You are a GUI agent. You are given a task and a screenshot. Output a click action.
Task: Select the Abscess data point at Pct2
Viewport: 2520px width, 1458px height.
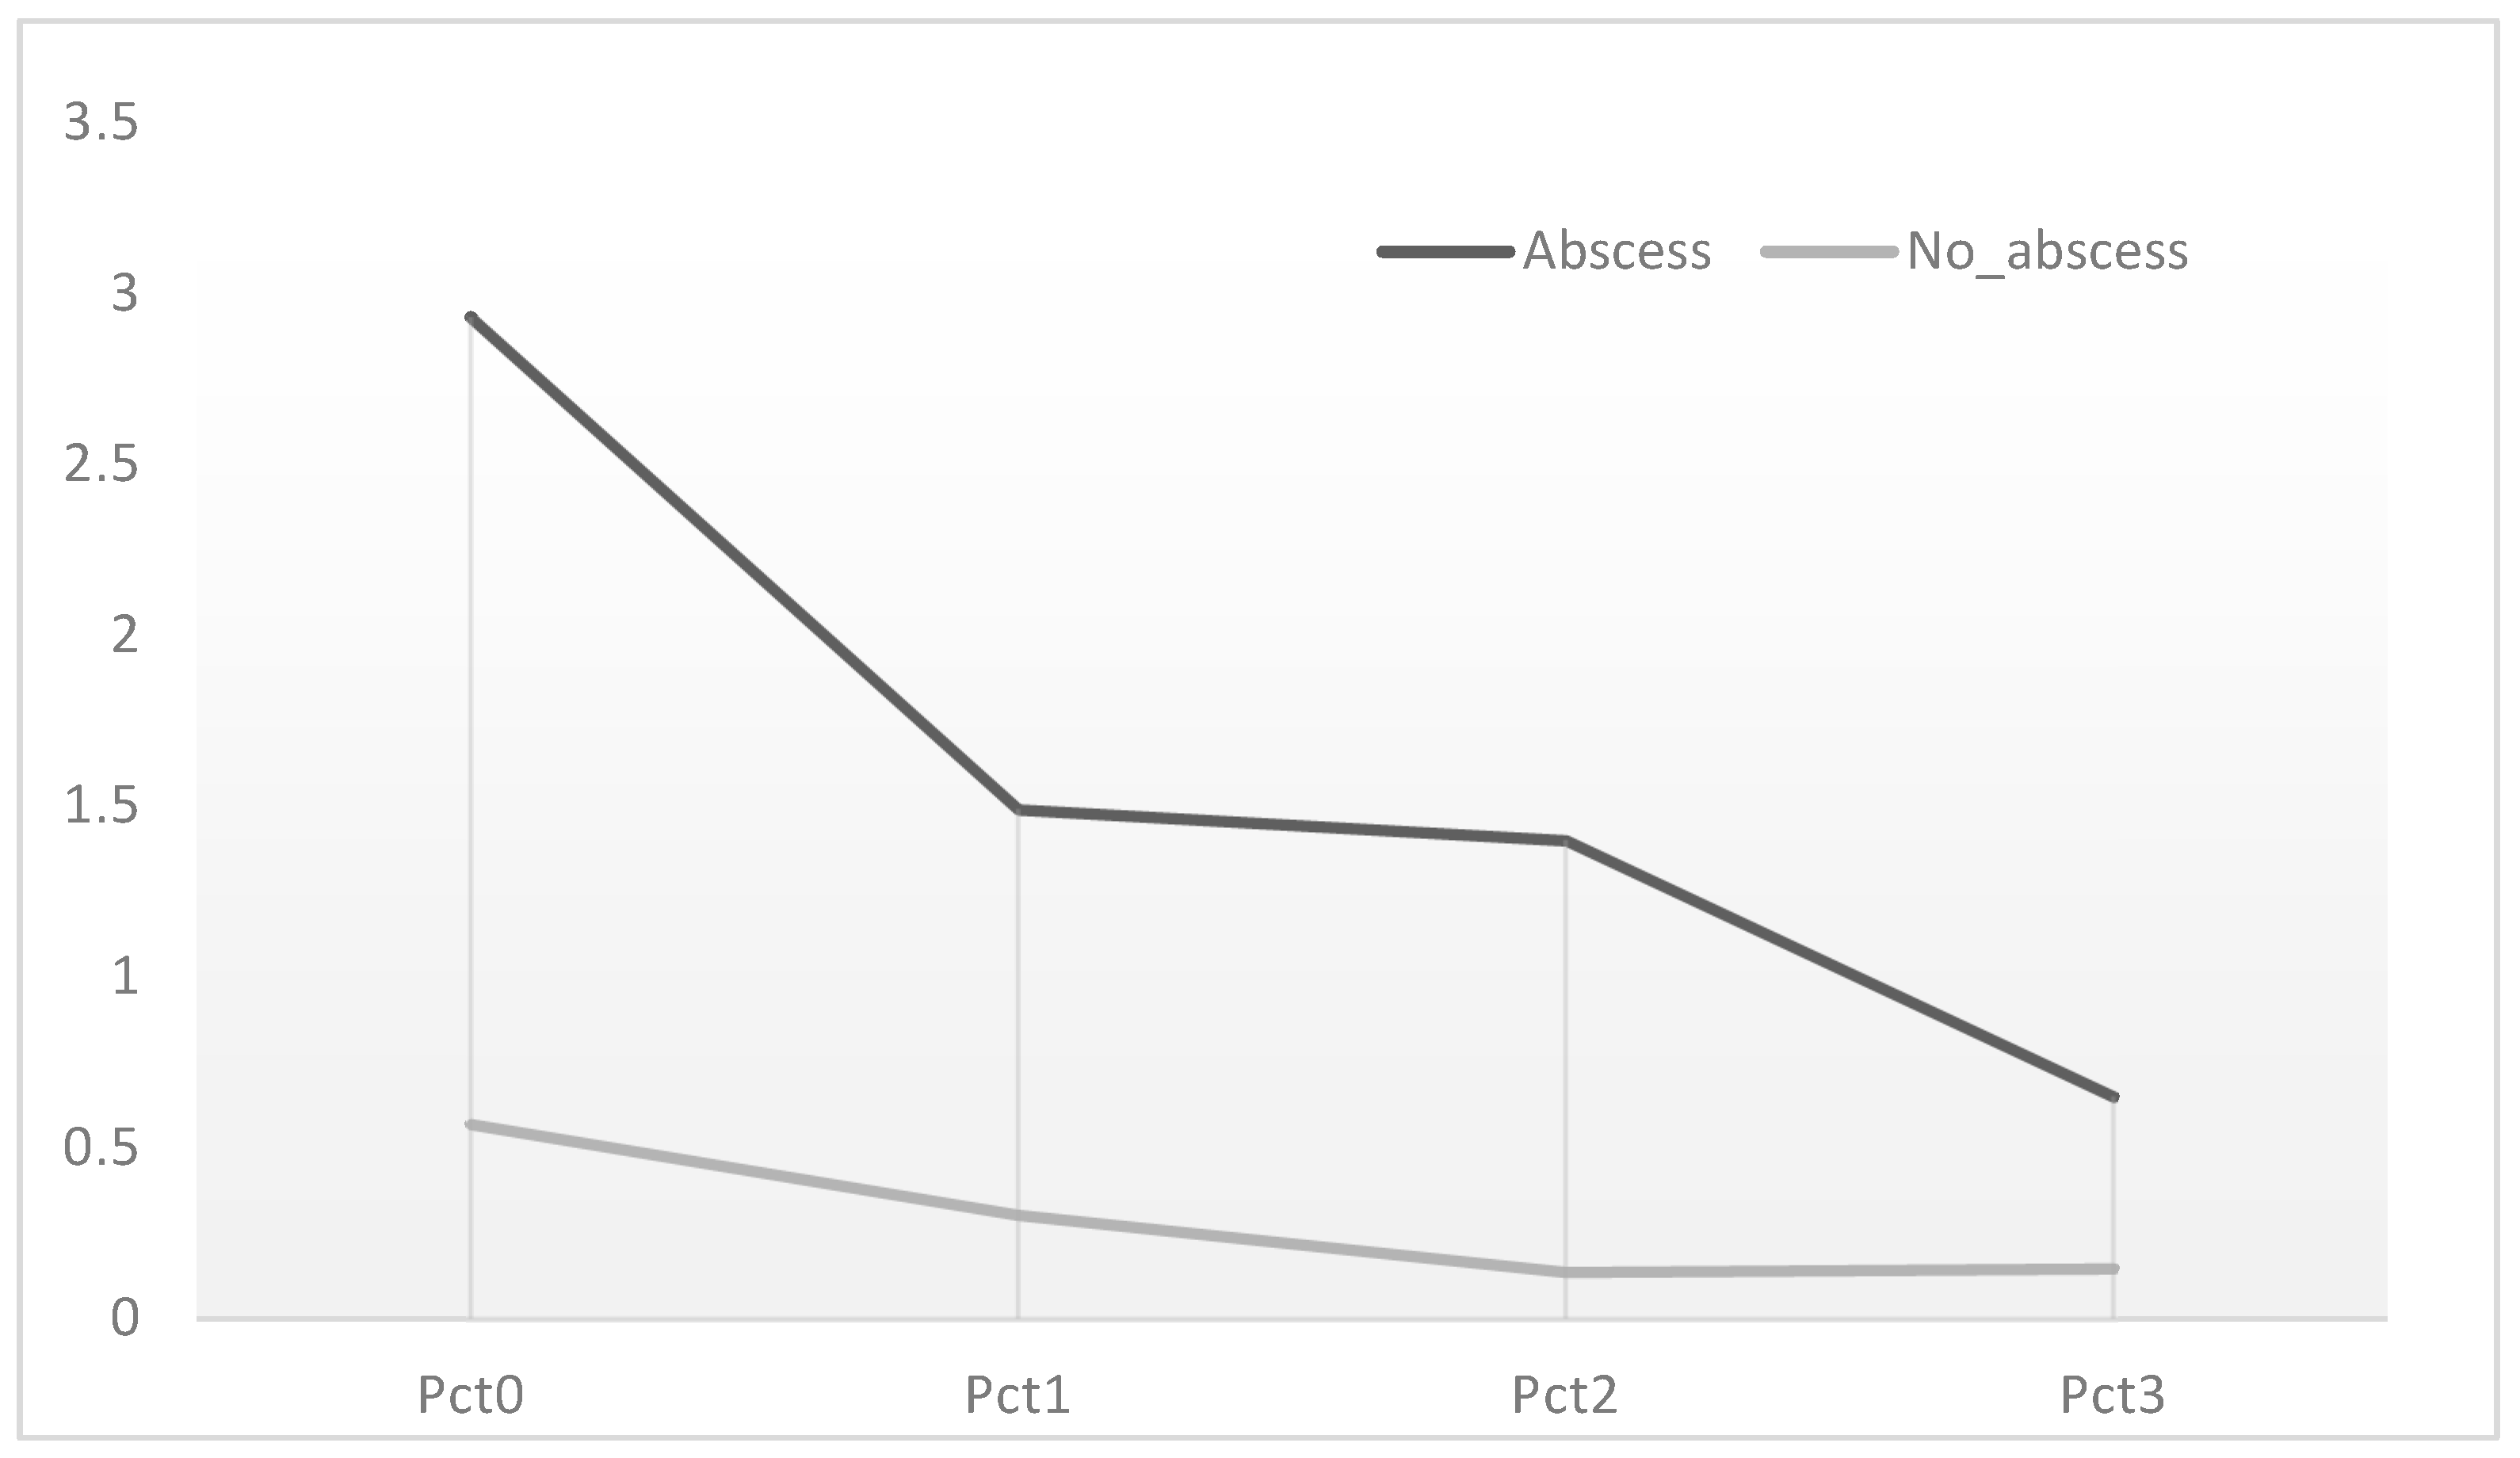1565,841
